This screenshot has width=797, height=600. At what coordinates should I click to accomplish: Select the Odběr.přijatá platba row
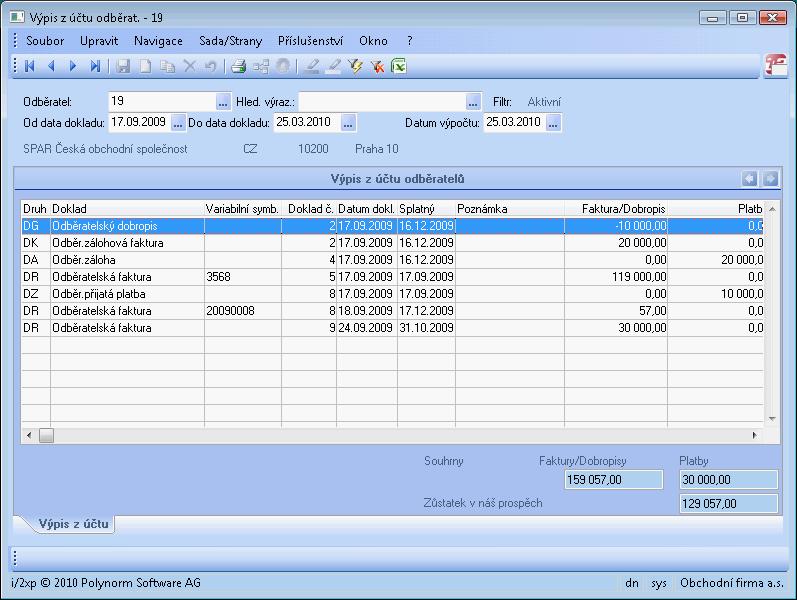tap(392, 294)
